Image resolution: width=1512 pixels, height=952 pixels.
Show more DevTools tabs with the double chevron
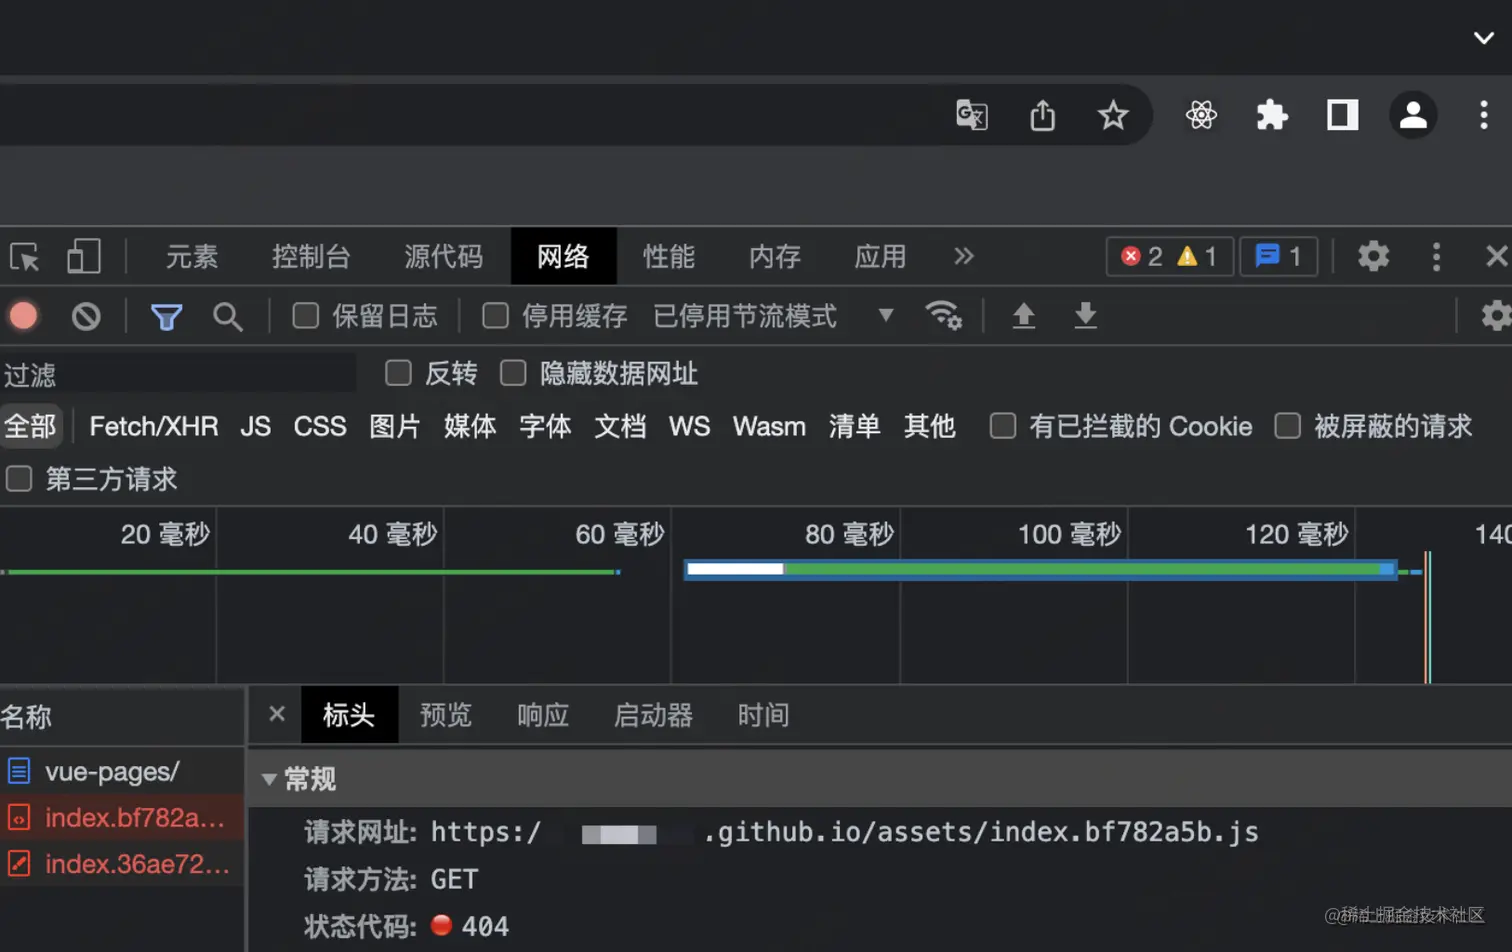tap(963, 257)
